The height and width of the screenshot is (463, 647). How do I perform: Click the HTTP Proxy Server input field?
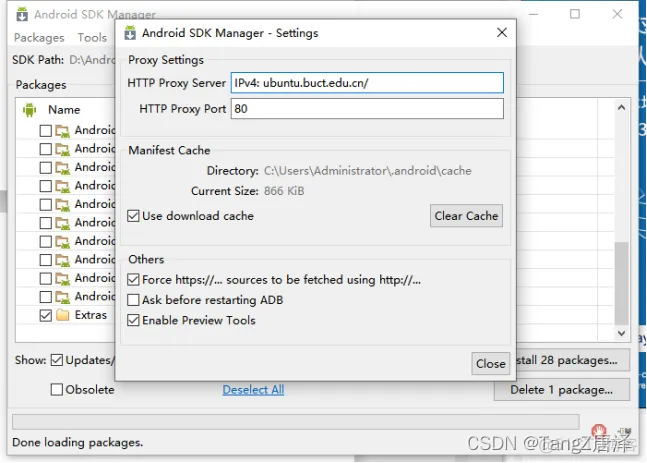(367, 83)
